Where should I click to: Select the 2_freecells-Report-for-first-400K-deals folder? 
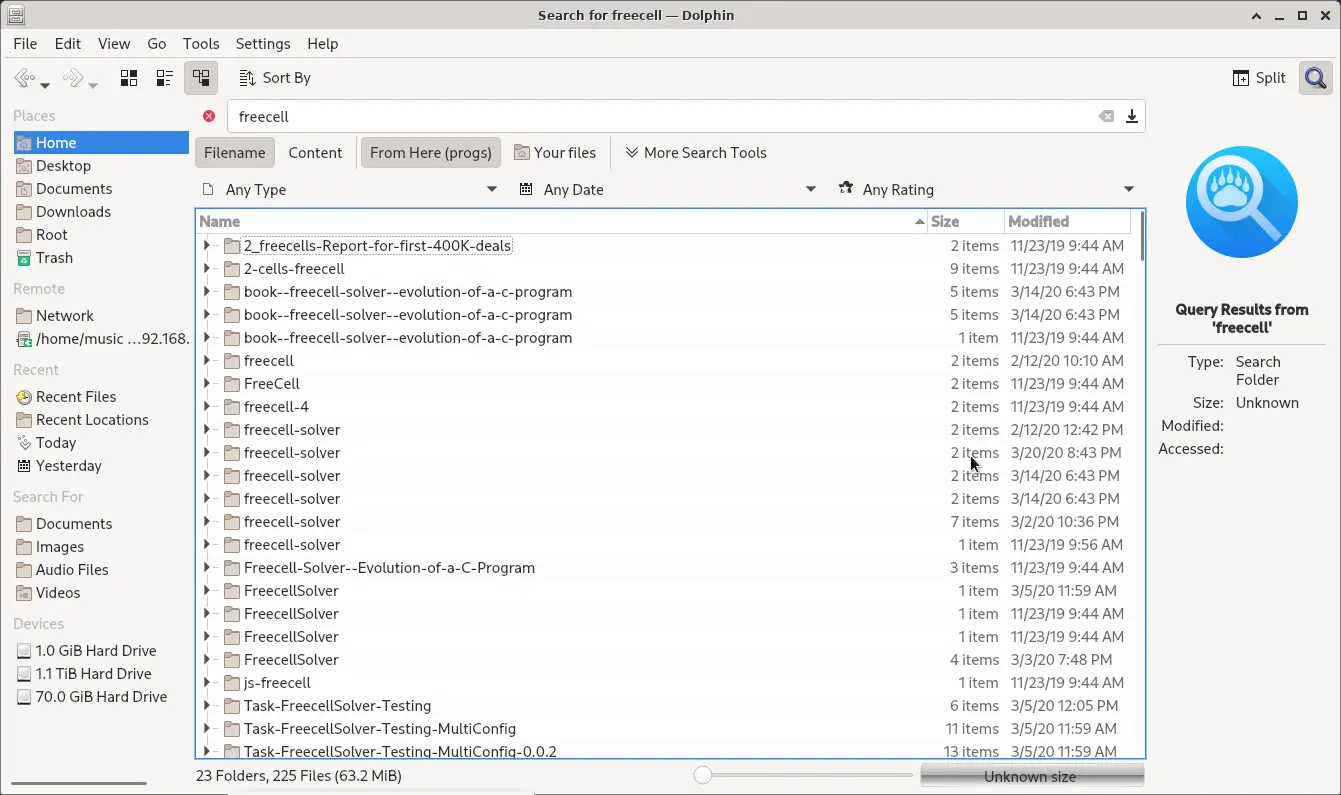tap(377, 246)
